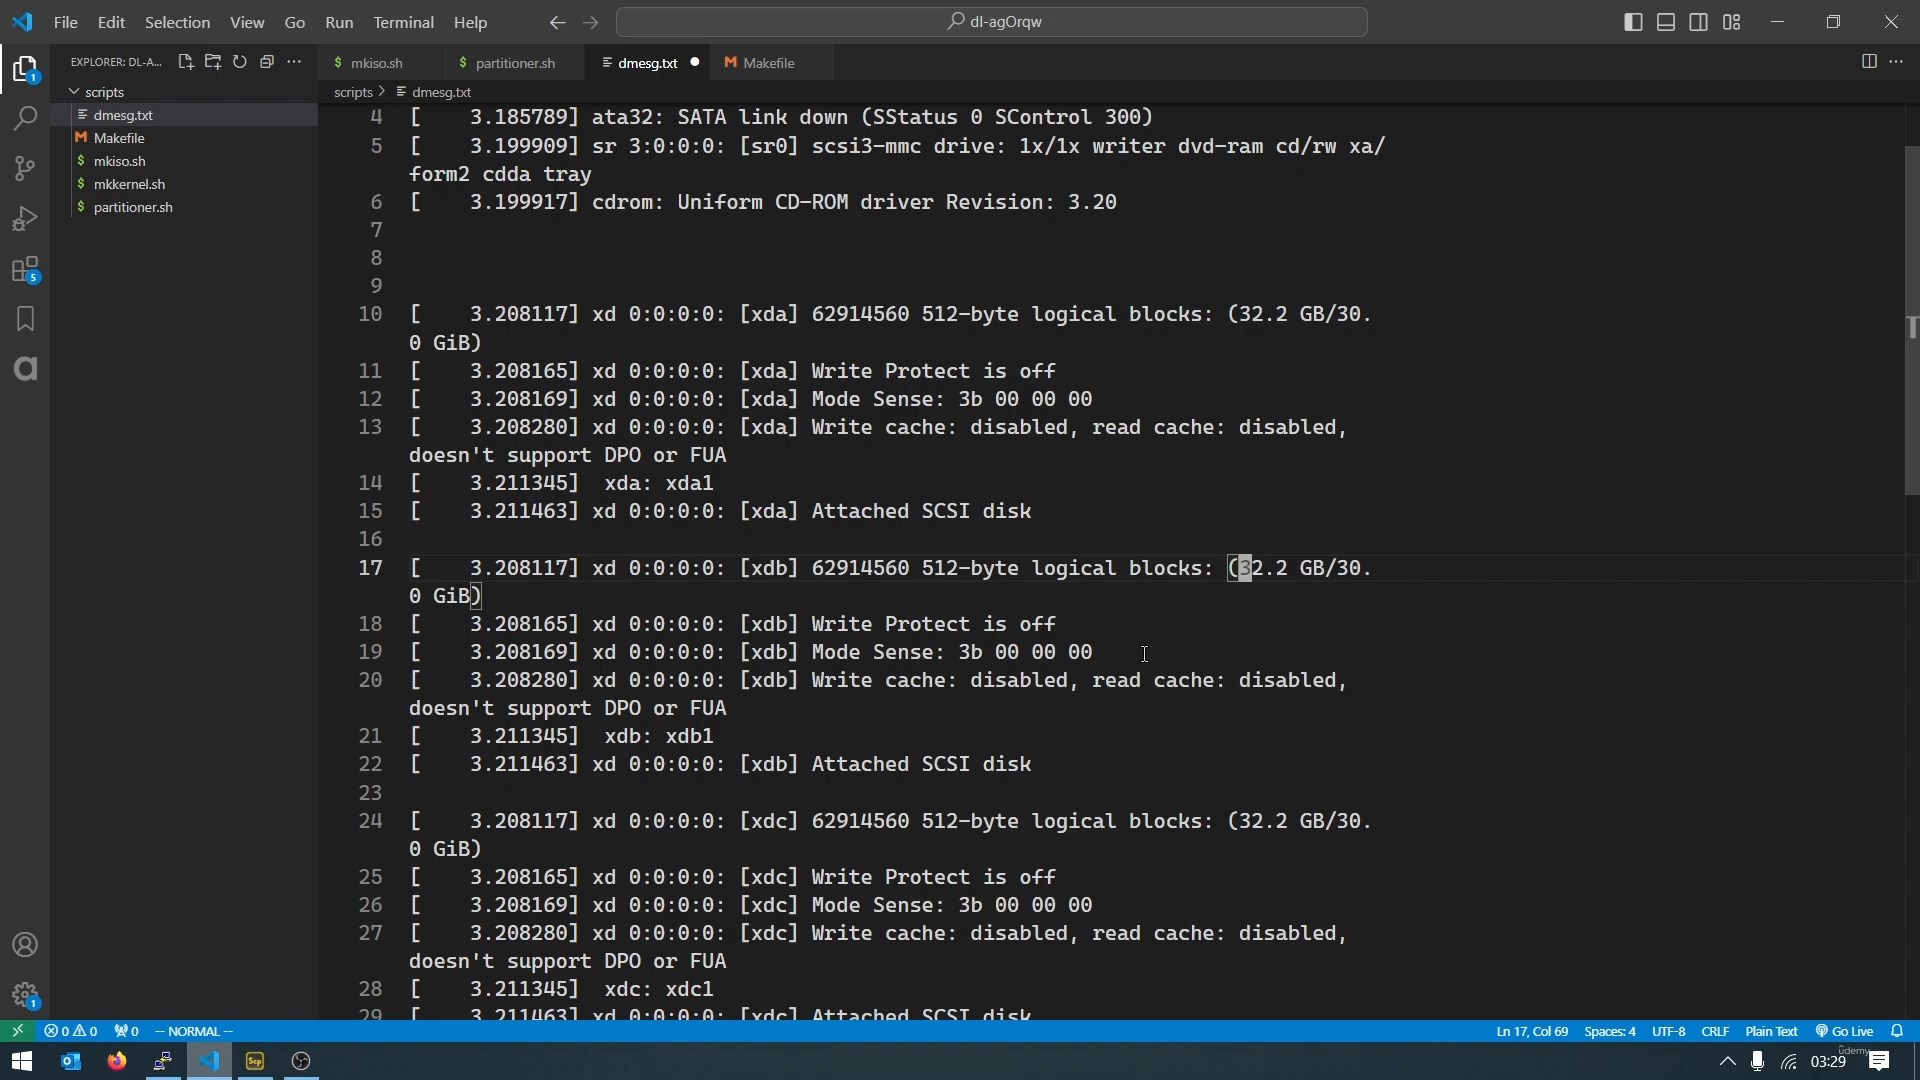Toggle primary side bar visibility
Image resolution: width=1920 pixels, height=1080 pixels.
(1633, 22)
